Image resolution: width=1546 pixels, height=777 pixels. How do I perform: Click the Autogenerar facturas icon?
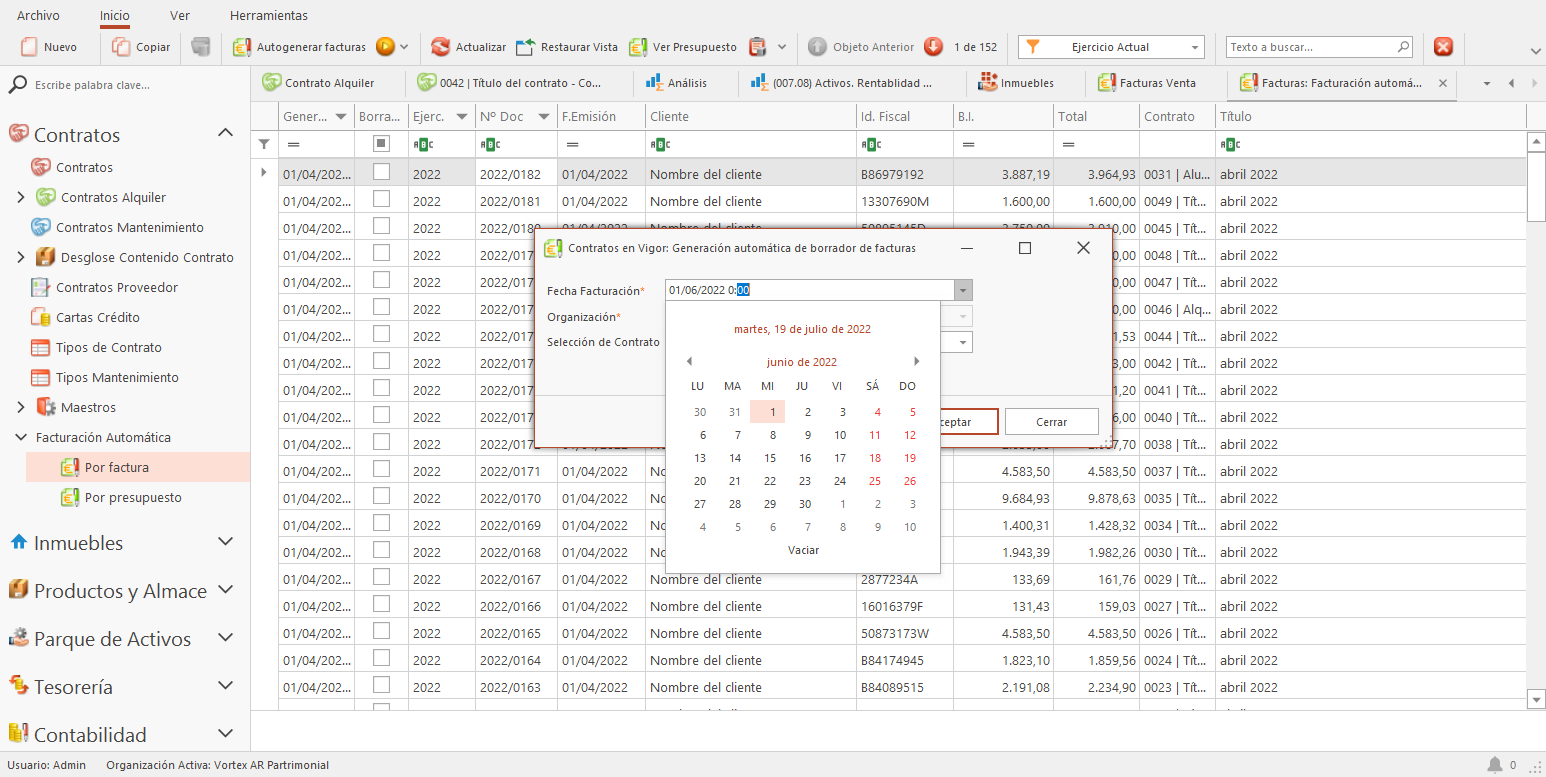[242, 47]
